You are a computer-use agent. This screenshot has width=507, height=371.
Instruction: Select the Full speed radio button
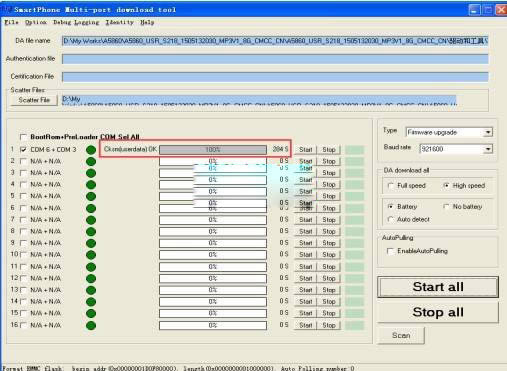click(x=391, y=186)
